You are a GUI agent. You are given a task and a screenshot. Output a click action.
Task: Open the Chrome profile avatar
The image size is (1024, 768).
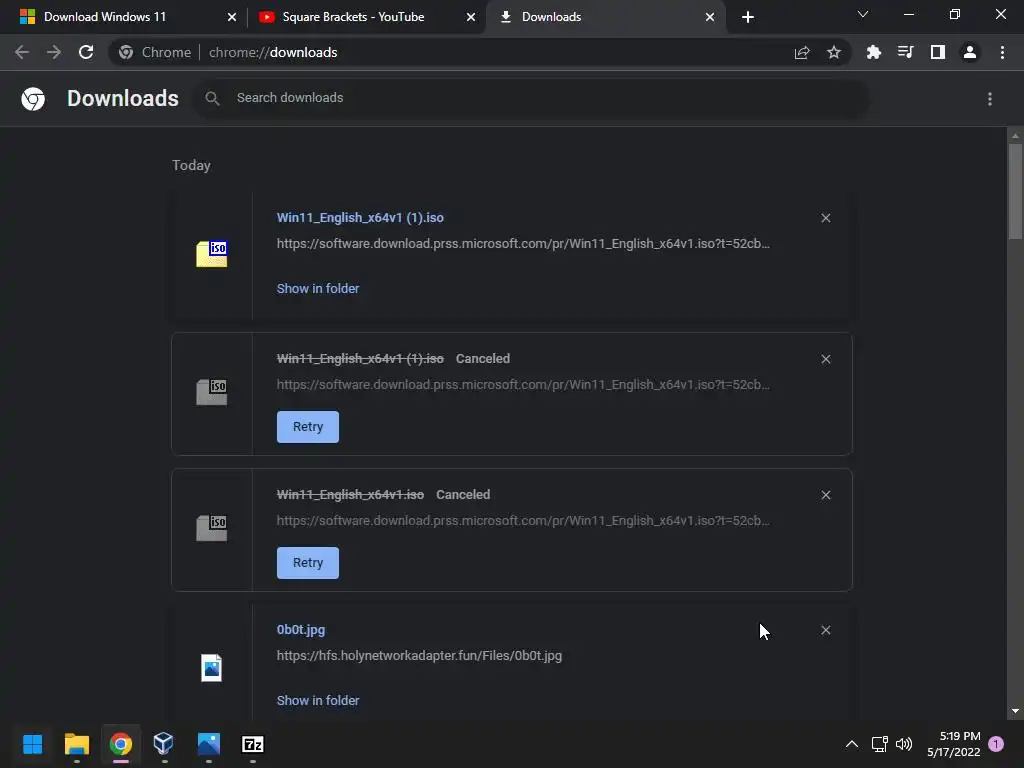[970, 52]
